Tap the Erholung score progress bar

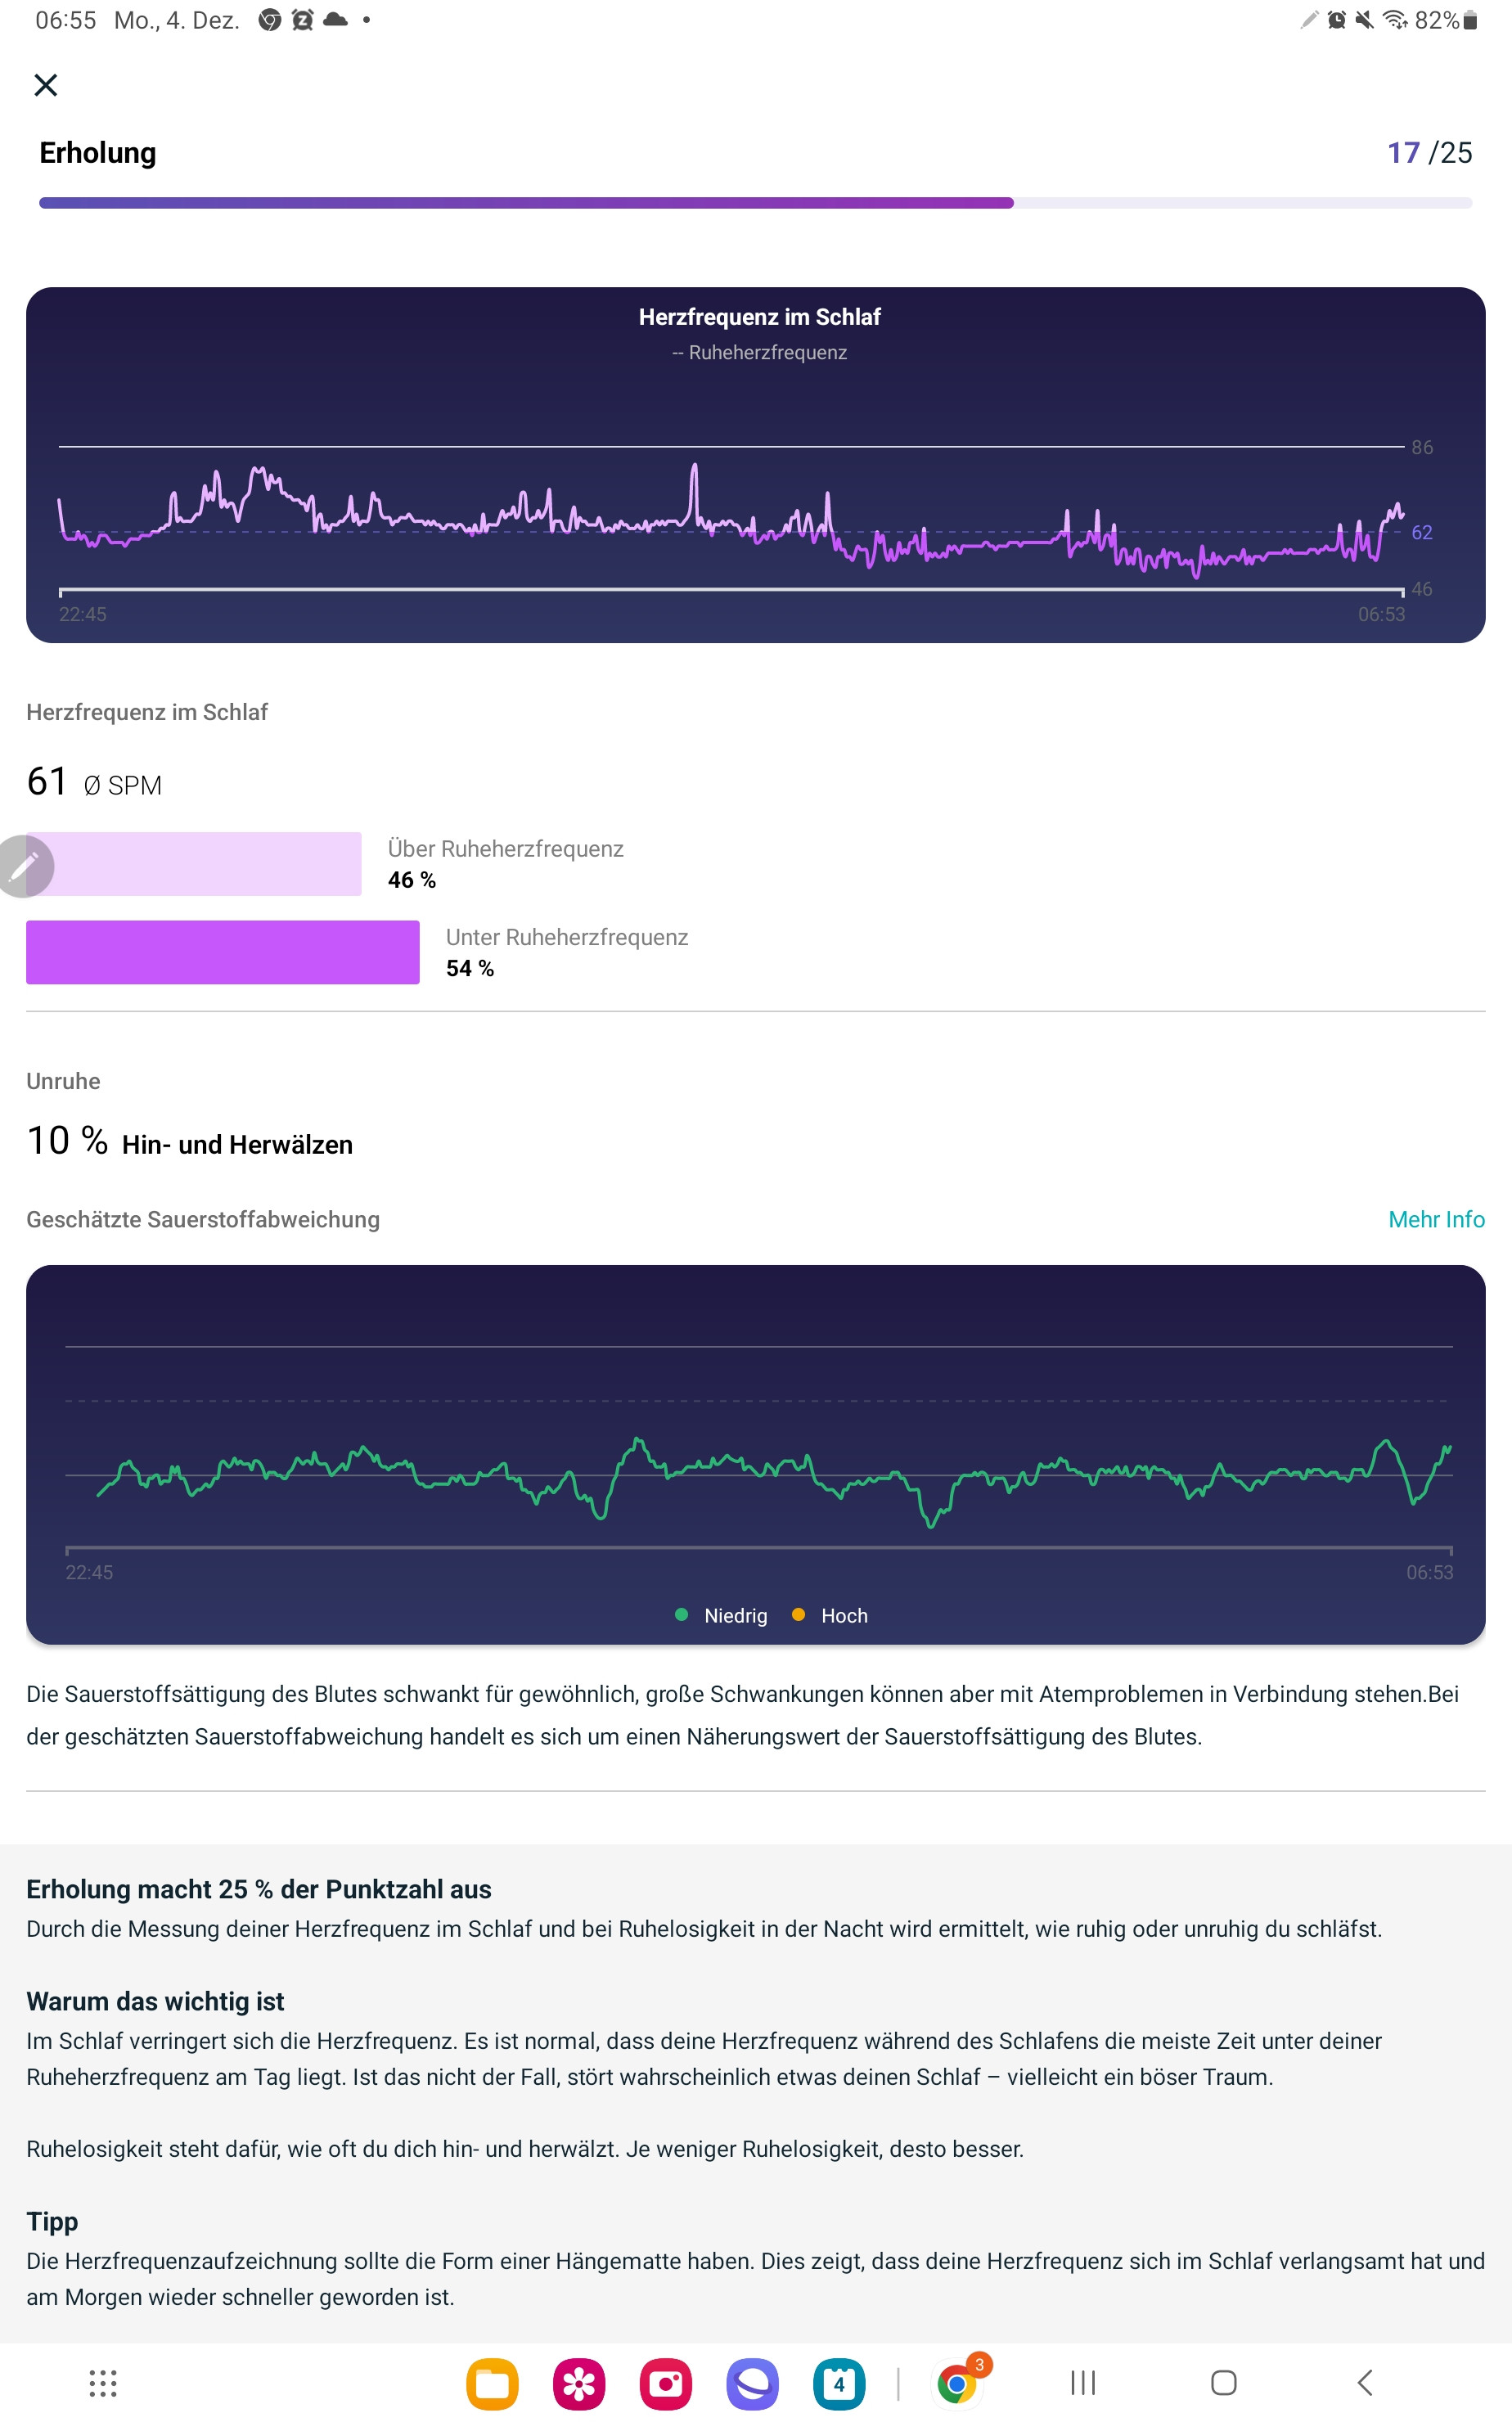pyautogui.click(x=756, y=203)
